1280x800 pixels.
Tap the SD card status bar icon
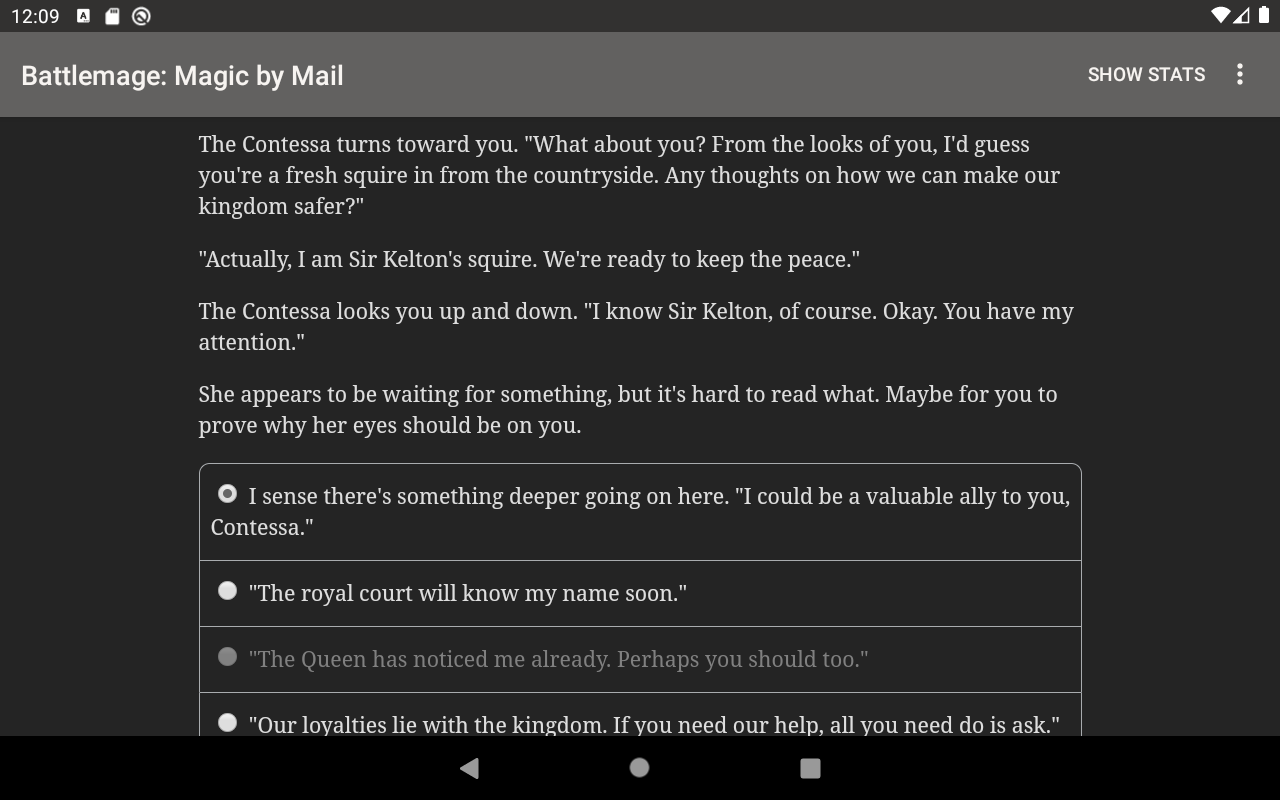coord(113,16)
